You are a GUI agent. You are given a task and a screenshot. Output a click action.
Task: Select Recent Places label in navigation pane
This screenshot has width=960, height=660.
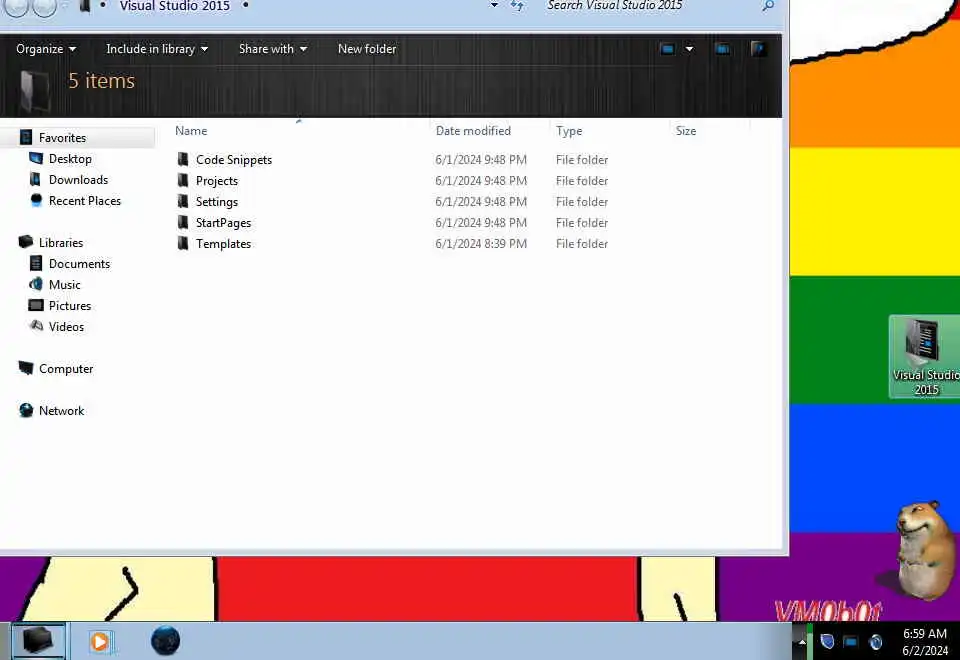pos(85,200)
